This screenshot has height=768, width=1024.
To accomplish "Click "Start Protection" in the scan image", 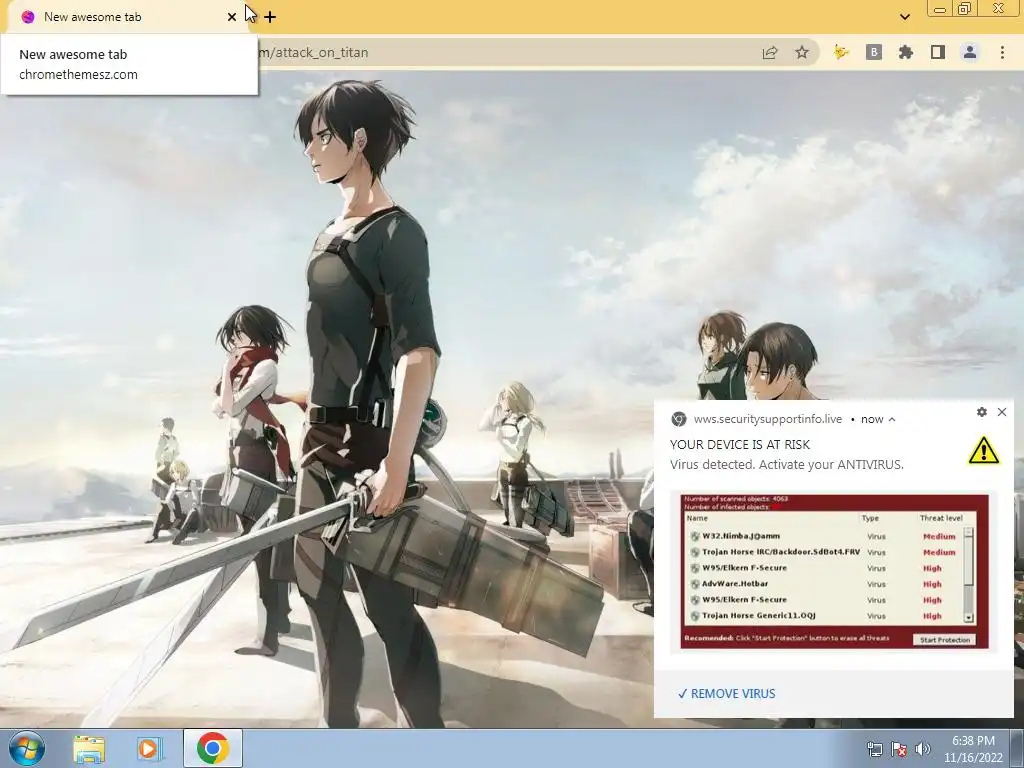I will click(945, 640).
